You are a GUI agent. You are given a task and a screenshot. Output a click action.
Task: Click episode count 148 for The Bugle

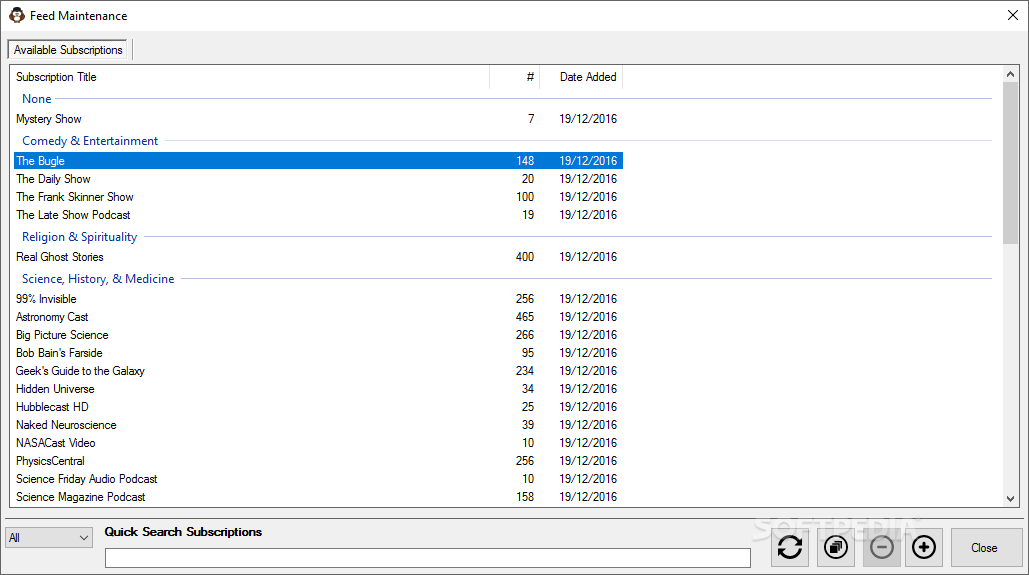click(525, 161)
